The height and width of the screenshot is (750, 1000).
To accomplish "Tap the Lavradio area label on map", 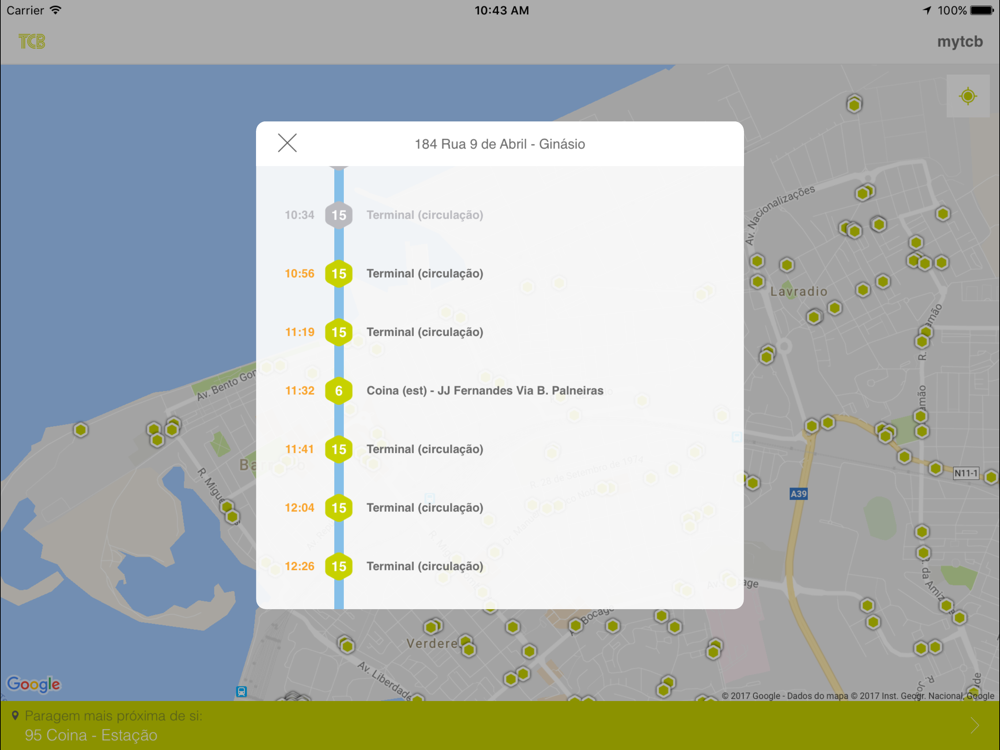I will point(798,291).
